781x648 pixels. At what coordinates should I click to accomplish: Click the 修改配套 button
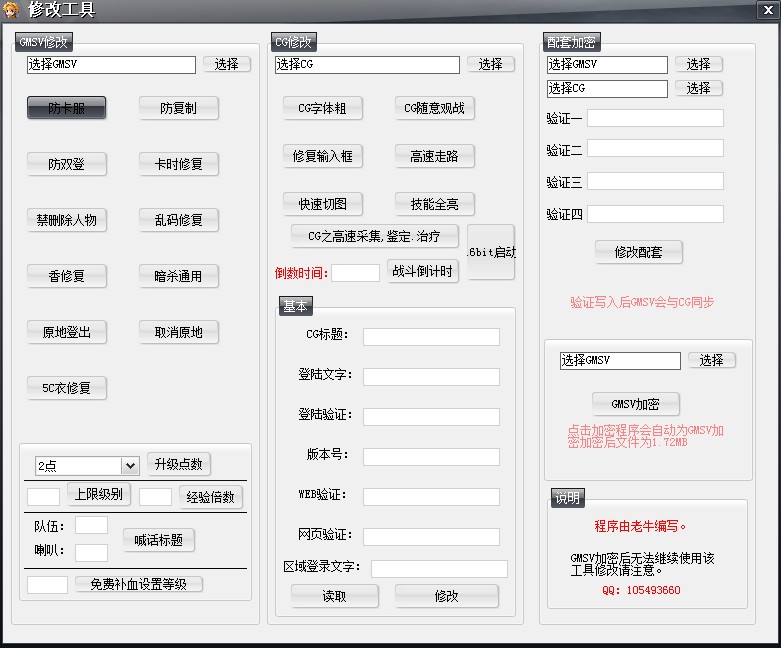(638, 252)
